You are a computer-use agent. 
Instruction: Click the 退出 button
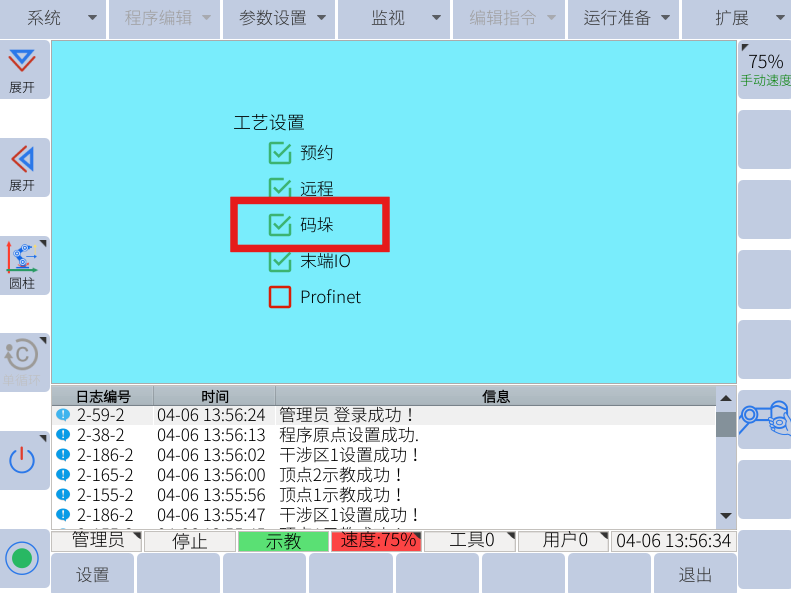point(695,575)
